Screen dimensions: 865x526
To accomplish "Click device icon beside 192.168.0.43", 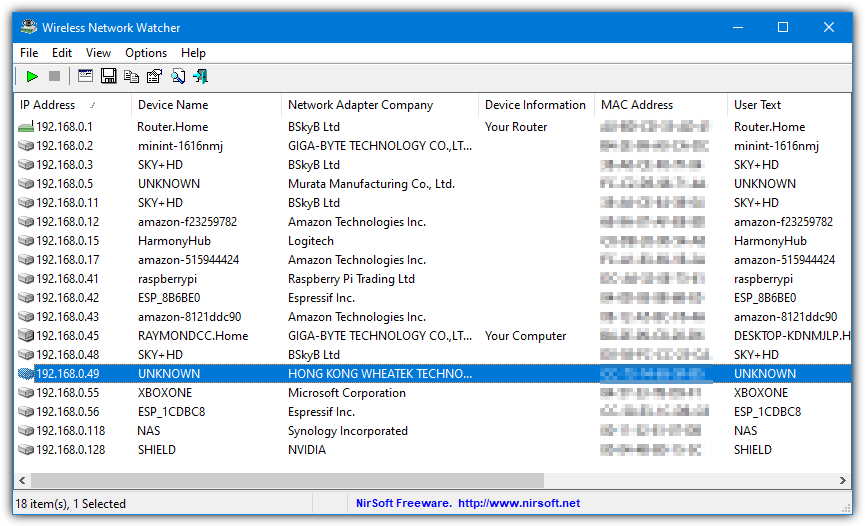I will pyautogui.click(x=26, y=317).
